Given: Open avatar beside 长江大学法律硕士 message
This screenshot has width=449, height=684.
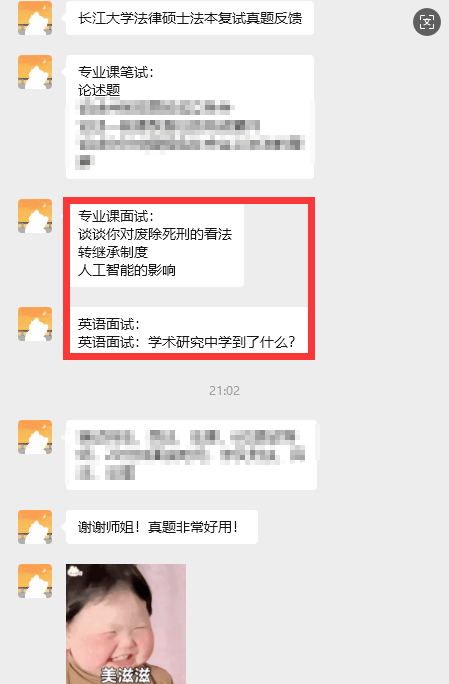Looking at the screenshot, I should [35, 18].
